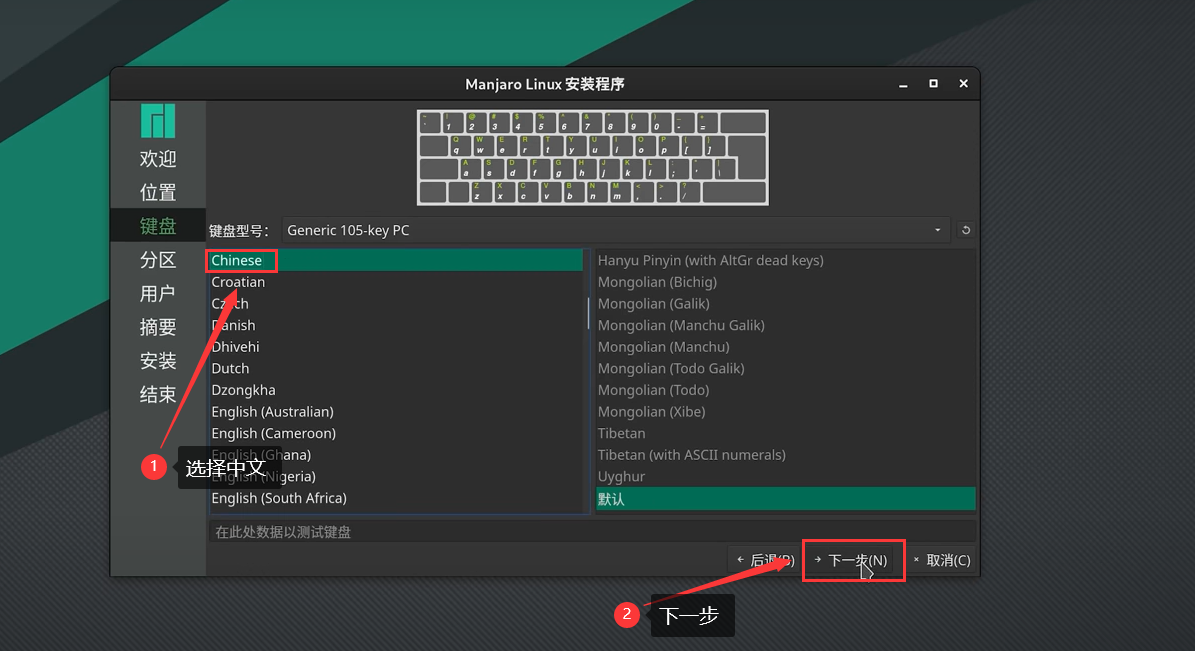Close the Manjaro installer window
The image size is (1195, 651).
click(963, 84)
